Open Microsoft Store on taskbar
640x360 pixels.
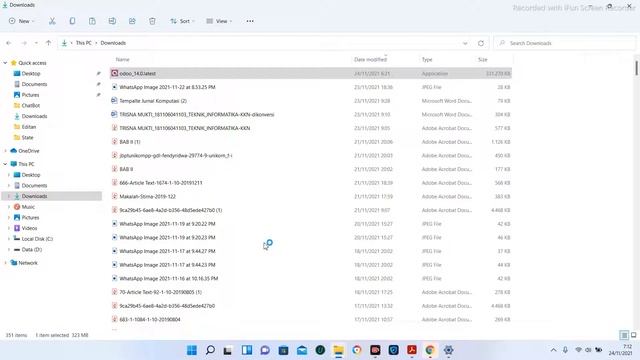point(283,350)
